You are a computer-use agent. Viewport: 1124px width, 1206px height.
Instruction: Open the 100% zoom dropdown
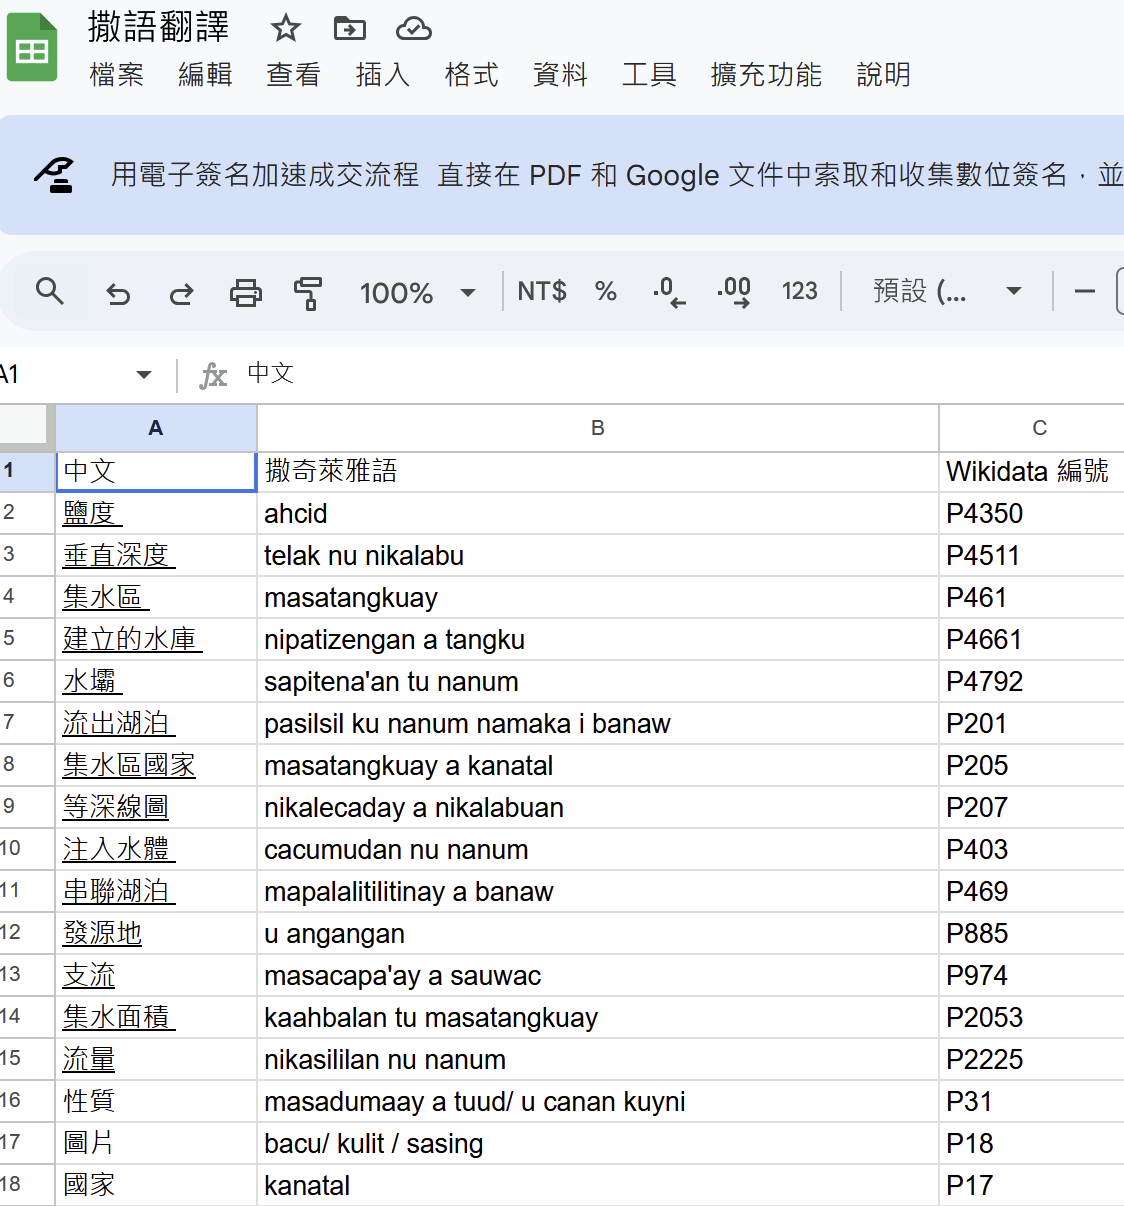click(x=417, y=293)
